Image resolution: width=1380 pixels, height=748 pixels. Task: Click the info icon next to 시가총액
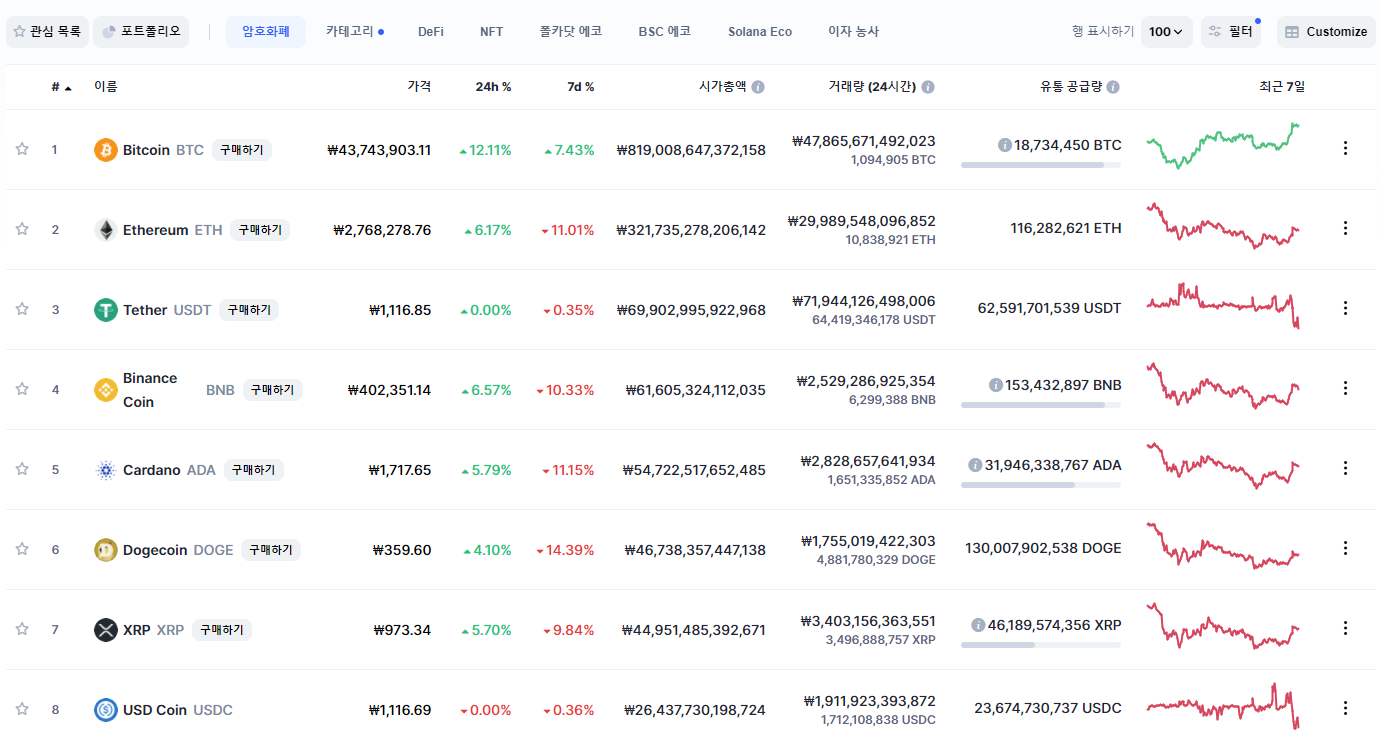point(758,87)
